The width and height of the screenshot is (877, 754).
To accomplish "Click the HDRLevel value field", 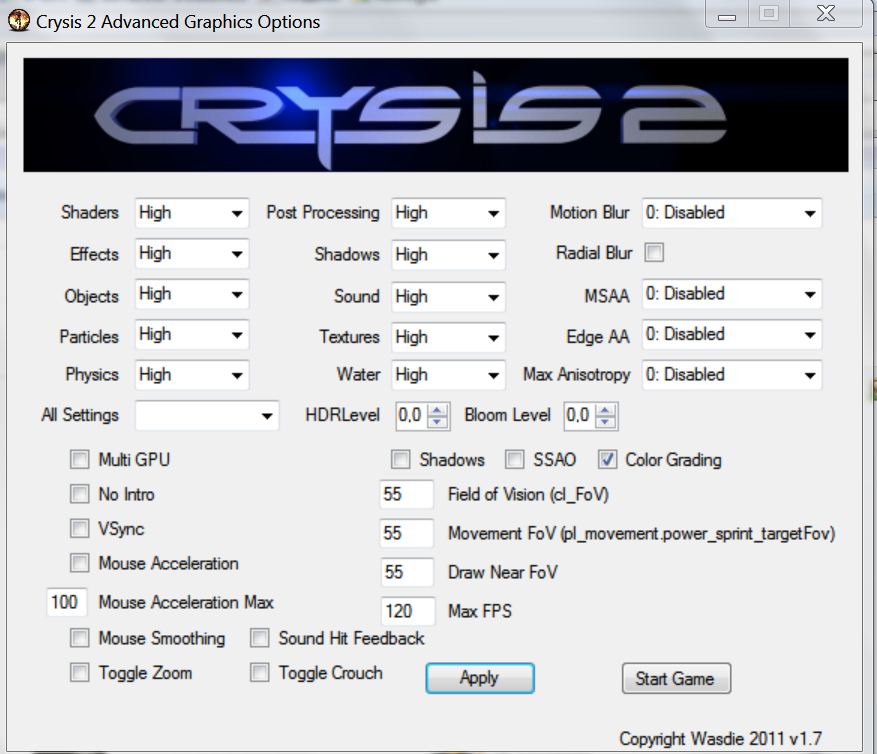I will [411, 416].
